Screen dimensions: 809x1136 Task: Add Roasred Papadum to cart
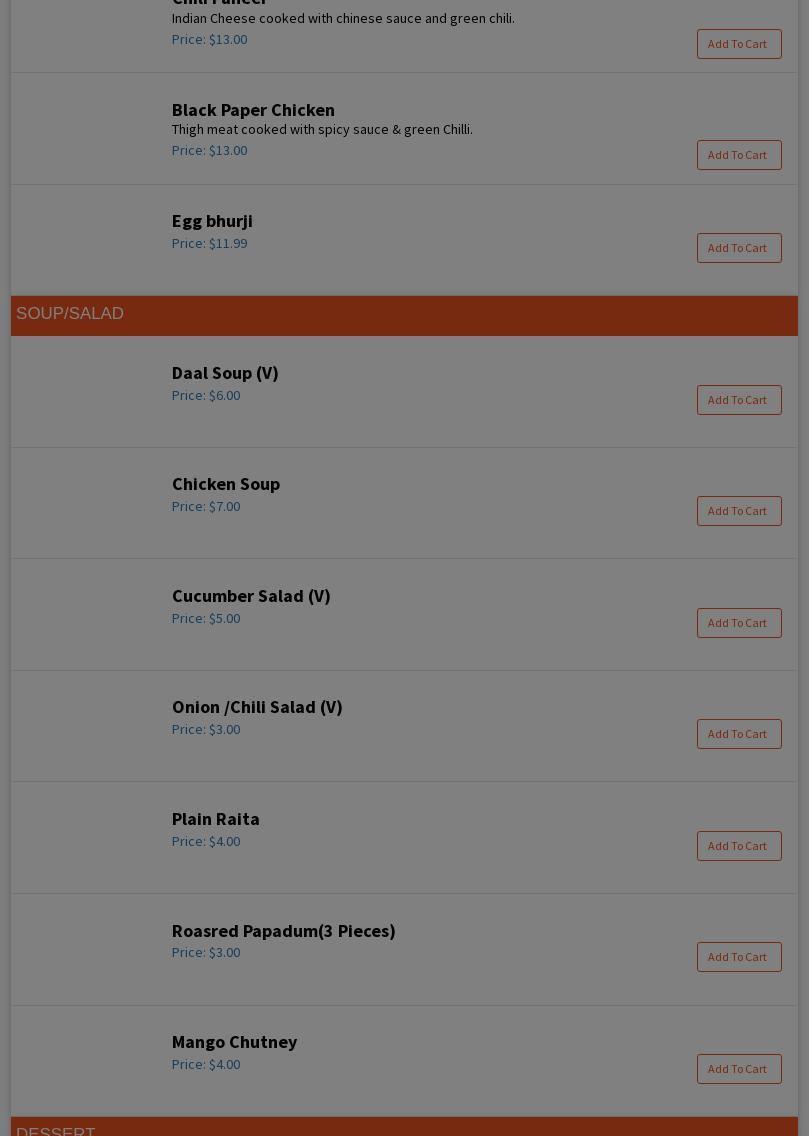pyautogui.click(x=738, y=957)
